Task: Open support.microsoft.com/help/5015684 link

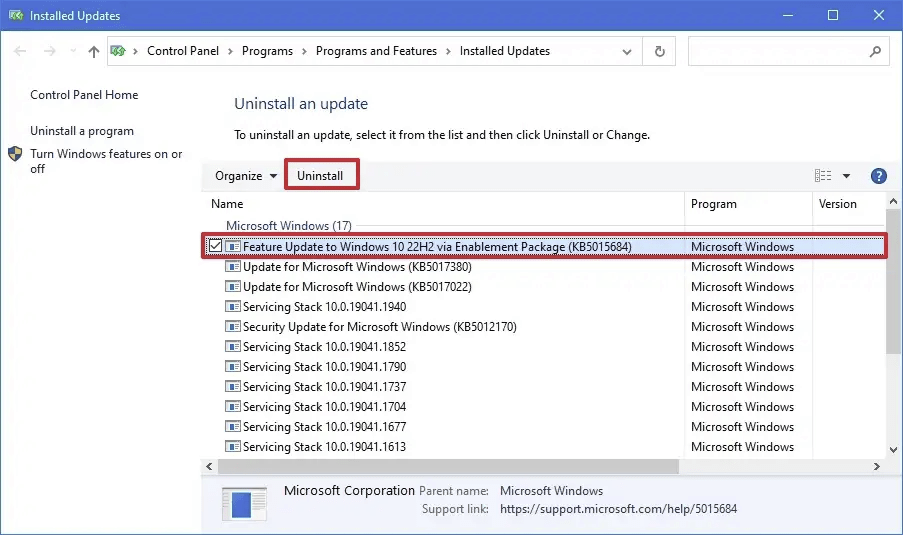Action: [x=618, y=509]
